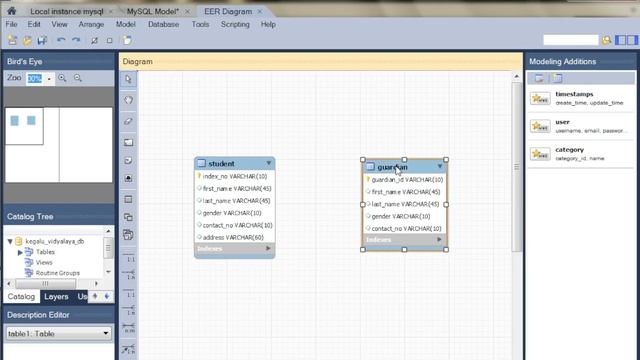
Task: Select the hand pan tool
Action: coord(129,100)
